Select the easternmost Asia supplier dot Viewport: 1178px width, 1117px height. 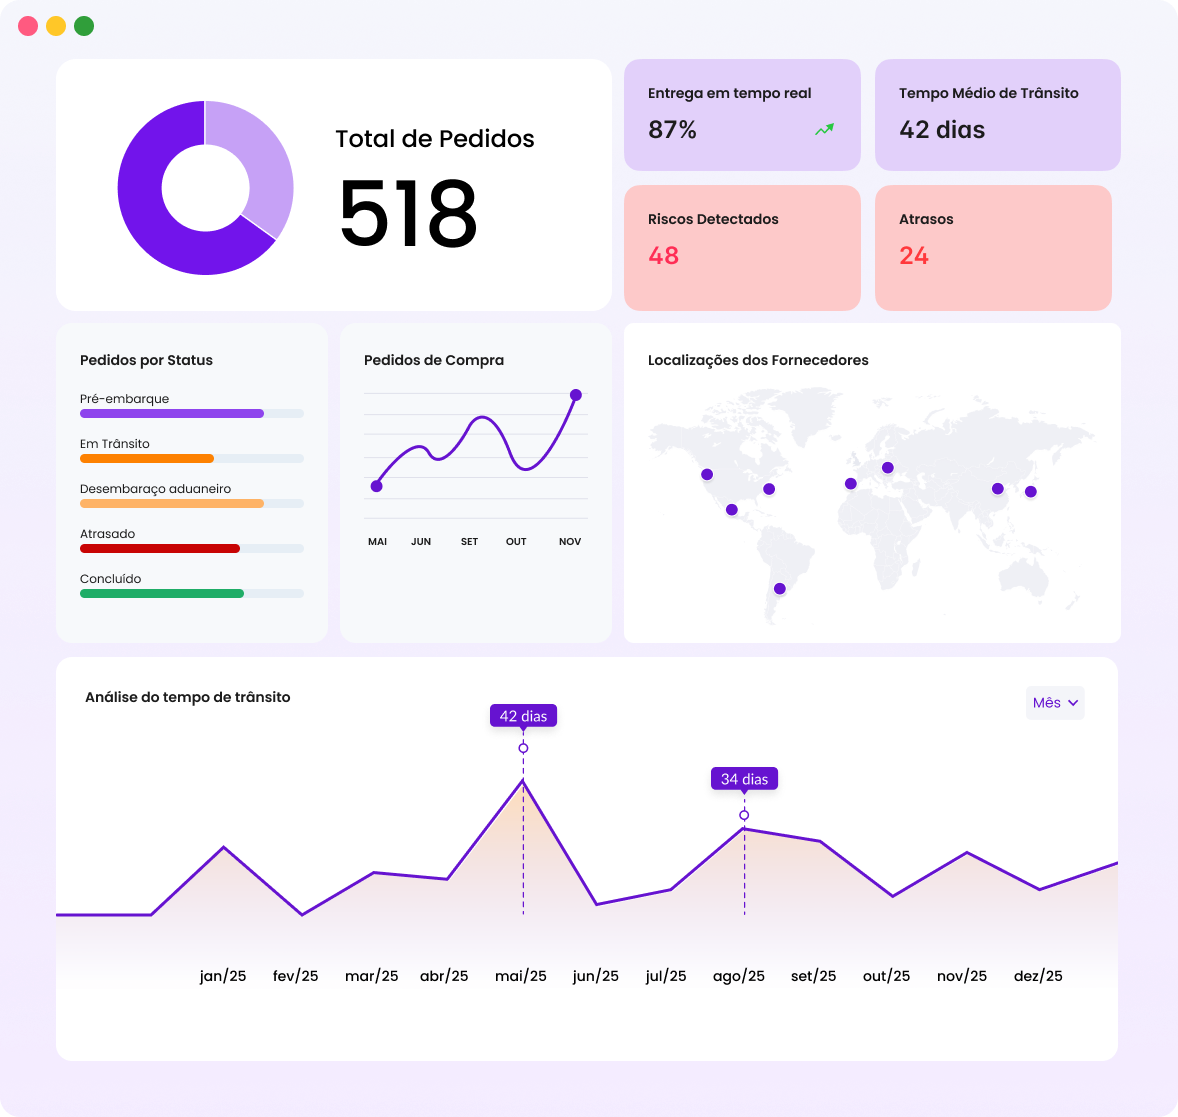(1031, 491)
